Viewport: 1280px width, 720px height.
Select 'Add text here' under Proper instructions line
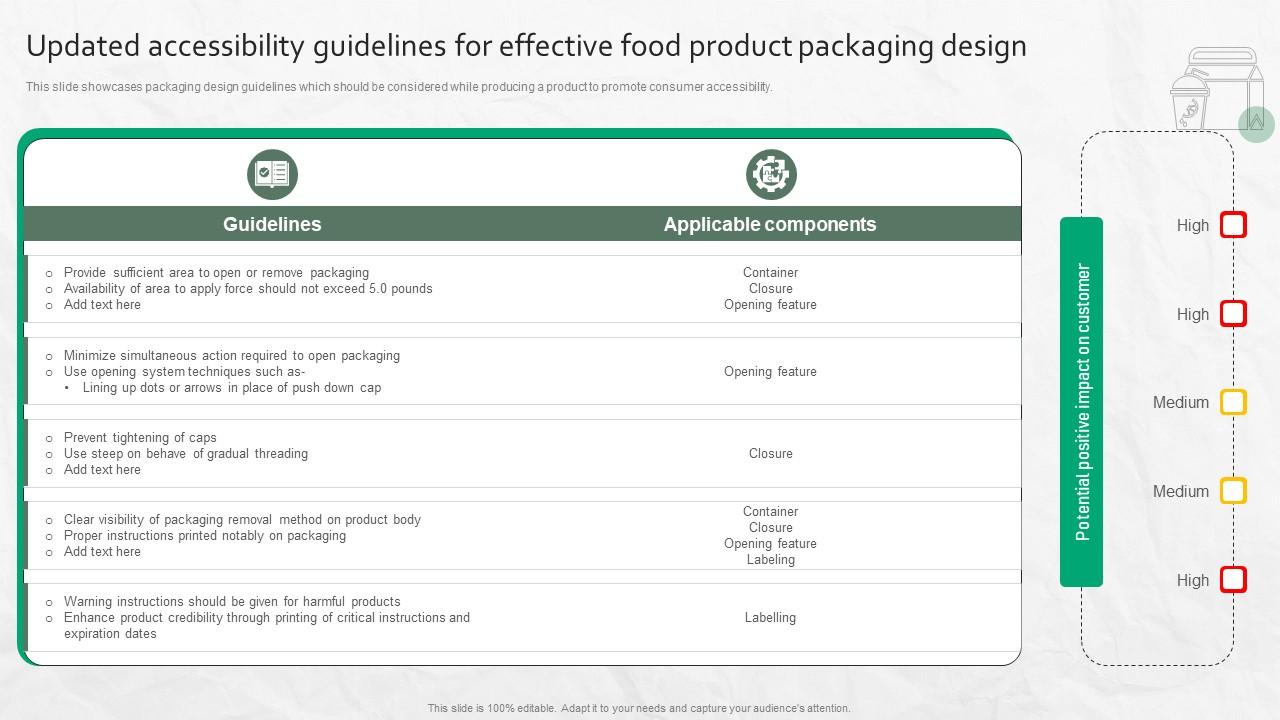coord(102,551)
